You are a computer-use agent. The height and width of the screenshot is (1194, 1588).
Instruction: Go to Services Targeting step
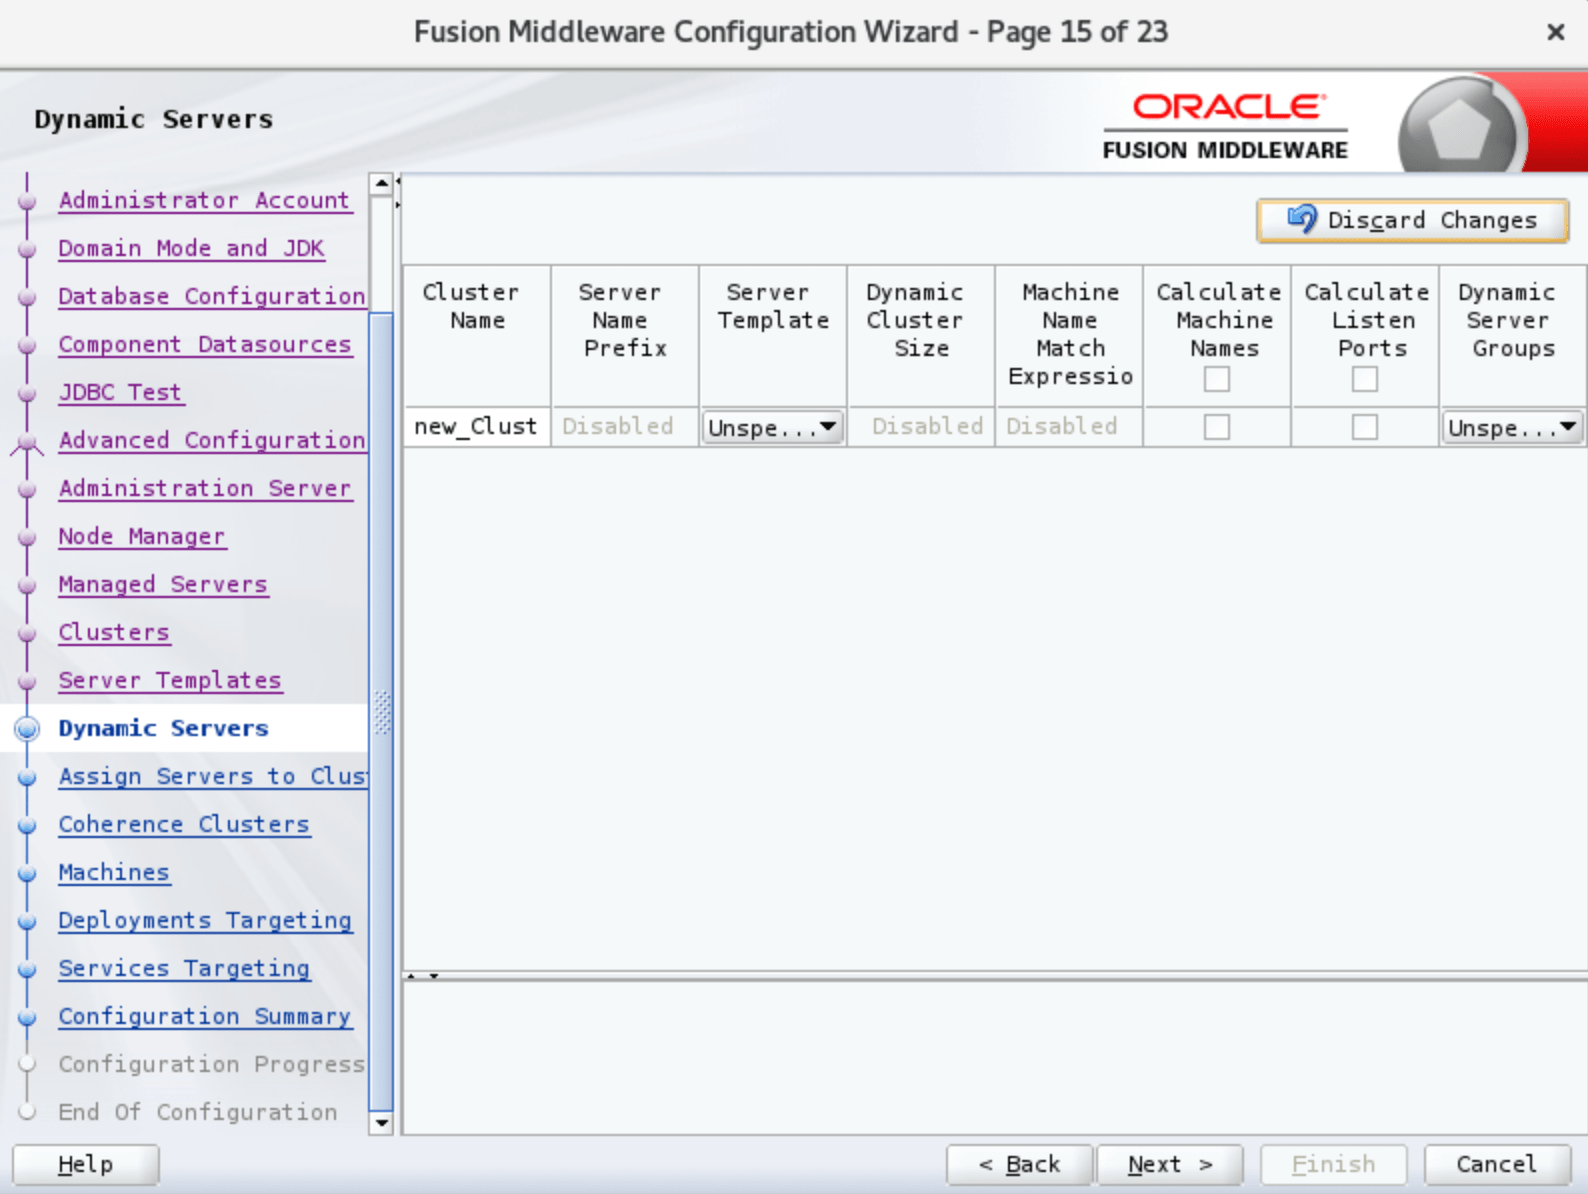[184, 968]
